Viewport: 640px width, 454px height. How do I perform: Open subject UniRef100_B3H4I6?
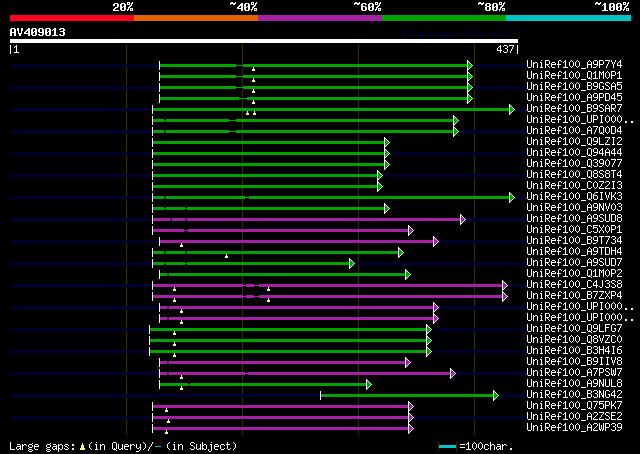[x=574, y=350]
